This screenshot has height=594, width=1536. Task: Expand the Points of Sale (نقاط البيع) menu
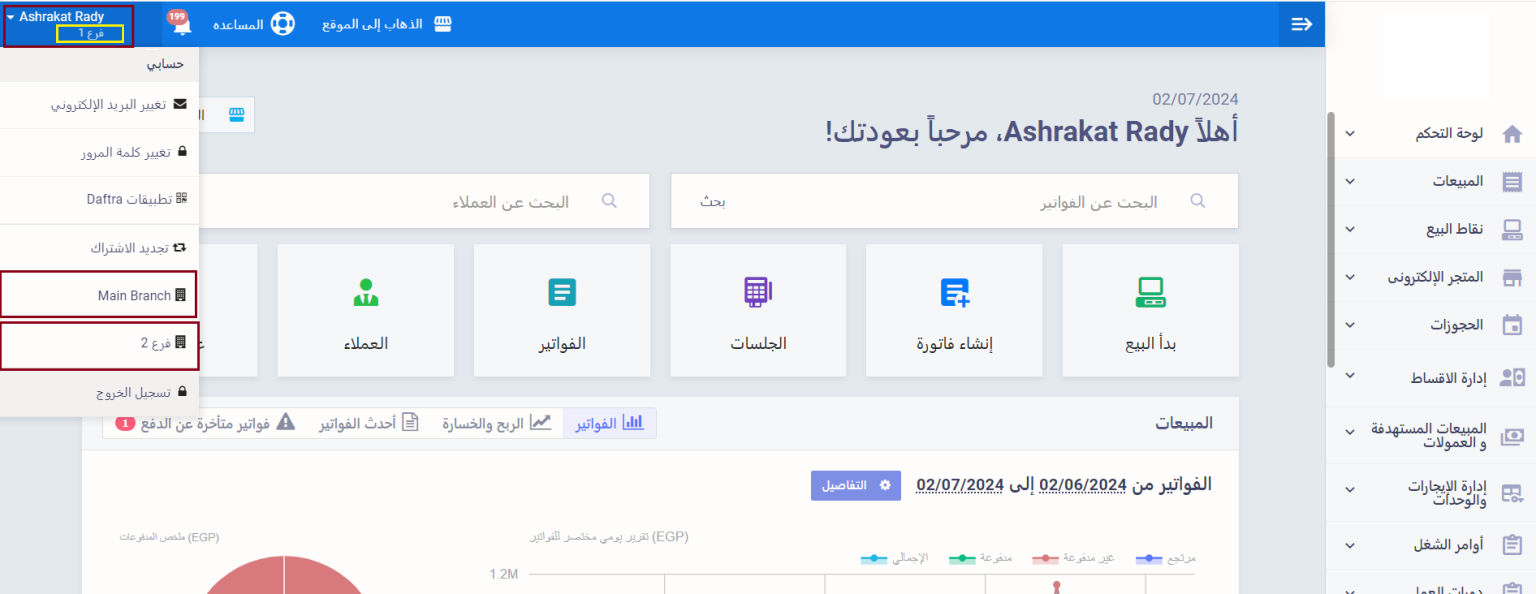pyautogui.click(x=1430, y=229)
